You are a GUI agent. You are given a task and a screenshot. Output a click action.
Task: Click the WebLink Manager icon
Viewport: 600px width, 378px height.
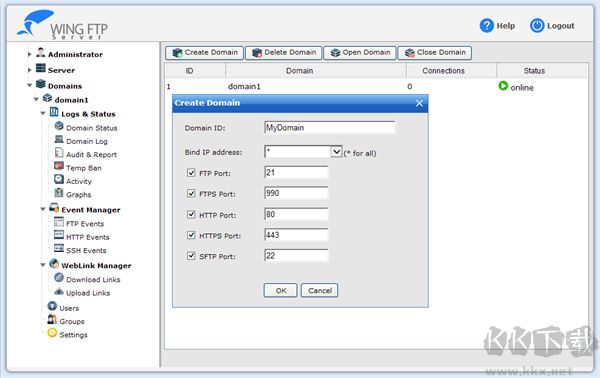(54, 264)
